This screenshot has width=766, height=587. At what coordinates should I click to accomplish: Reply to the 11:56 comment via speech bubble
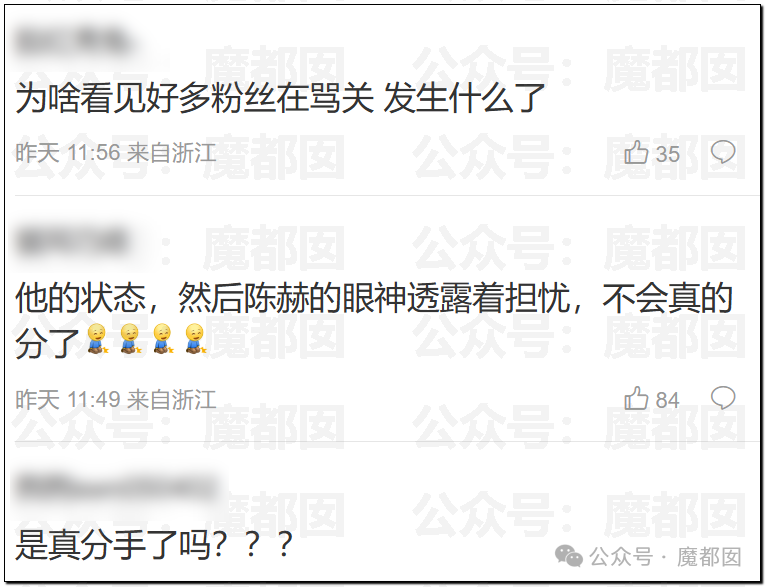(723, 152)
